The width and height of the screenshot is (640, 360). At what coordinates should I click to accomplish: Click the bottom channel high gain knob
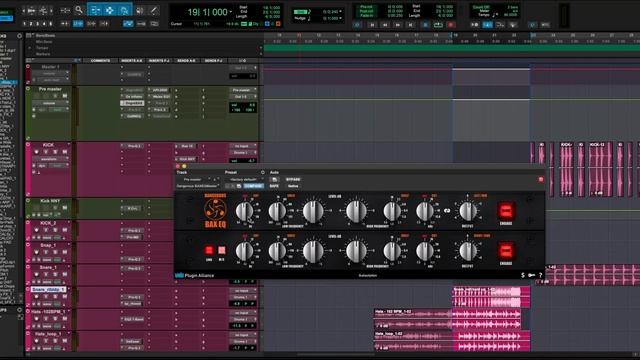click(356, 251)
